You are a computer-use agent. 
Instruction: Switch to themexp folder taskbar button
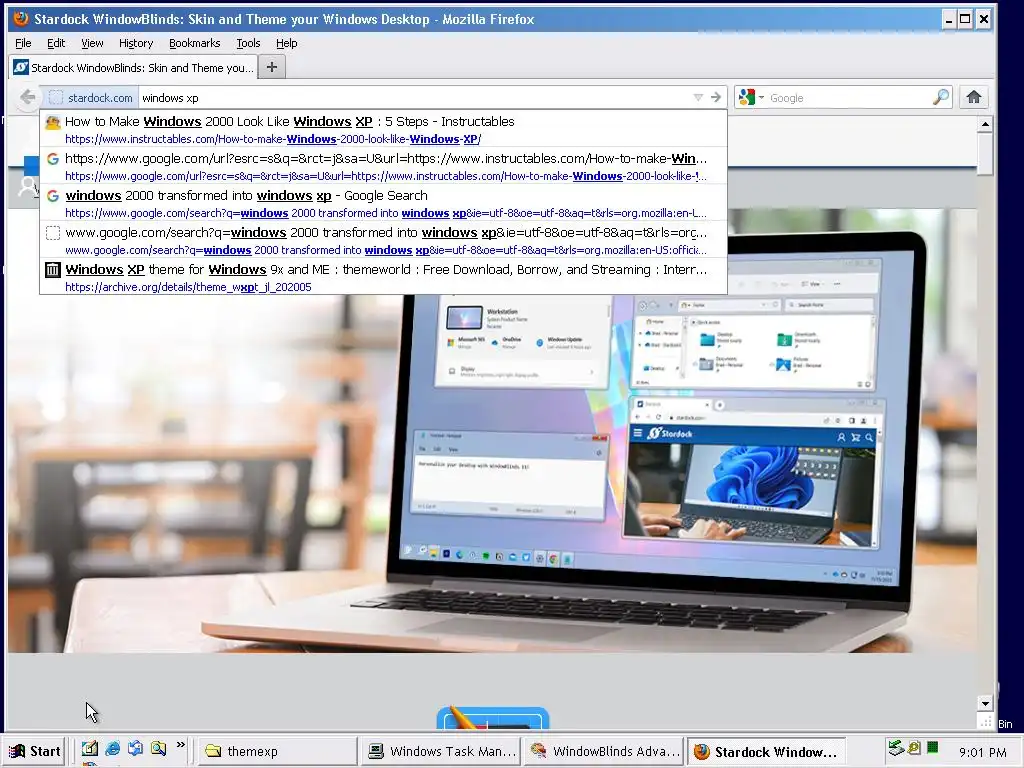coord(277,751)
